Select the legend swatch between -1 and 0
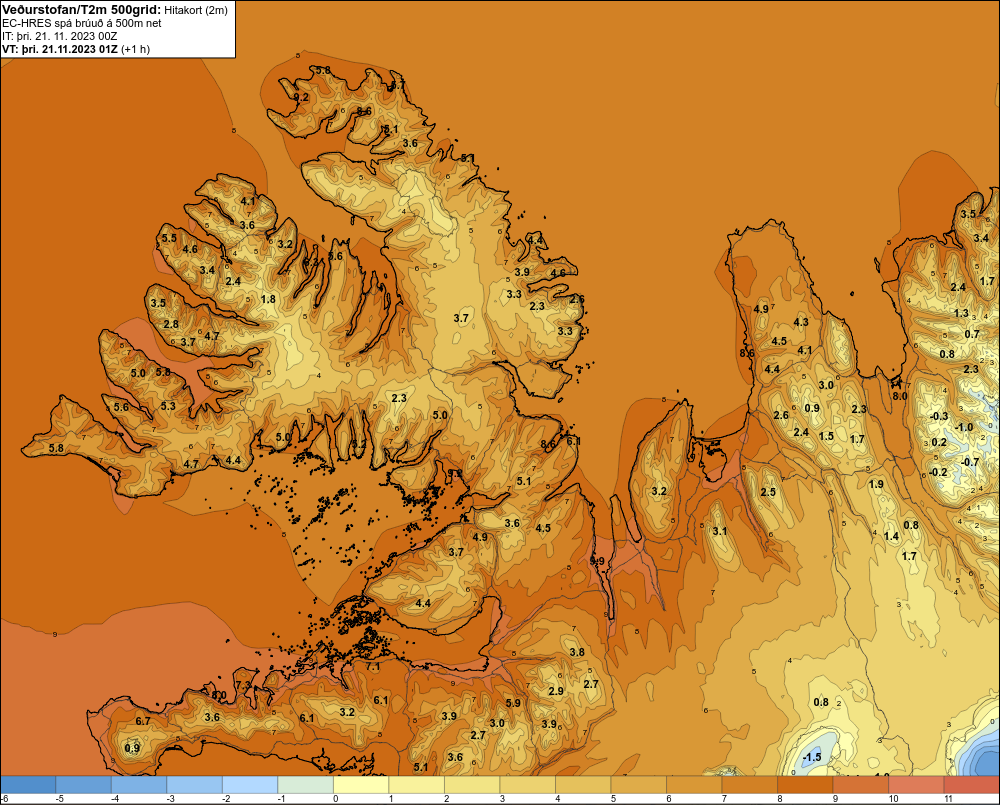1000x805 pixels. point(305,784)
